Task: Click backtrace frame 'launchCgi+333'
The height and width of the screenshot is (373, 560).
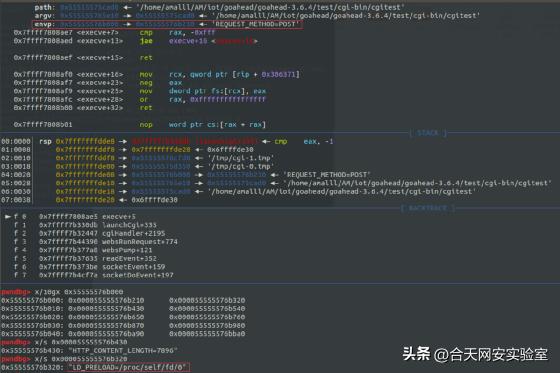Action: coord(129,225)
